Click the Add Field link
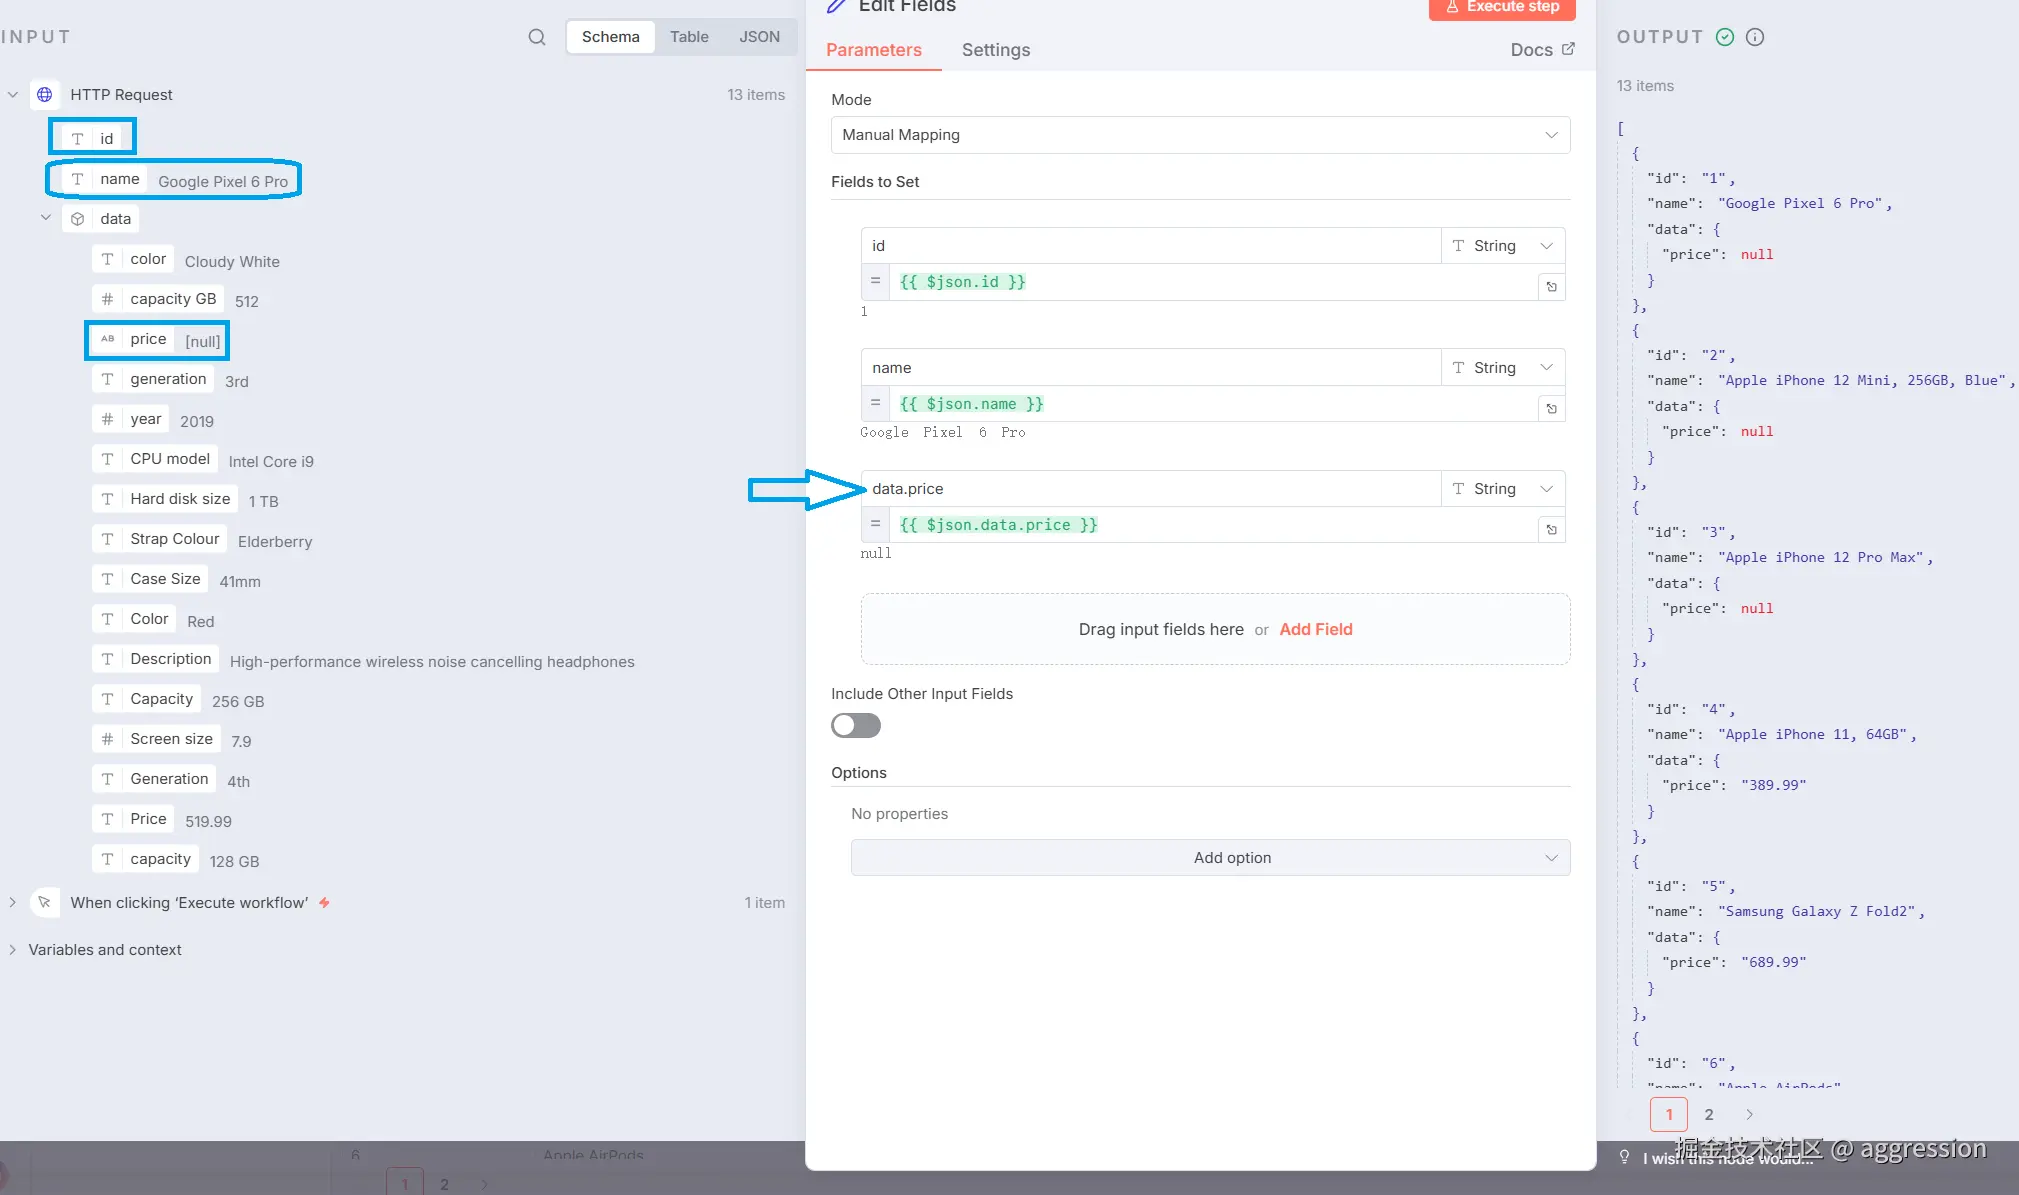The width and height of the screenshot is (2019, 1195). coord(1315,629)
